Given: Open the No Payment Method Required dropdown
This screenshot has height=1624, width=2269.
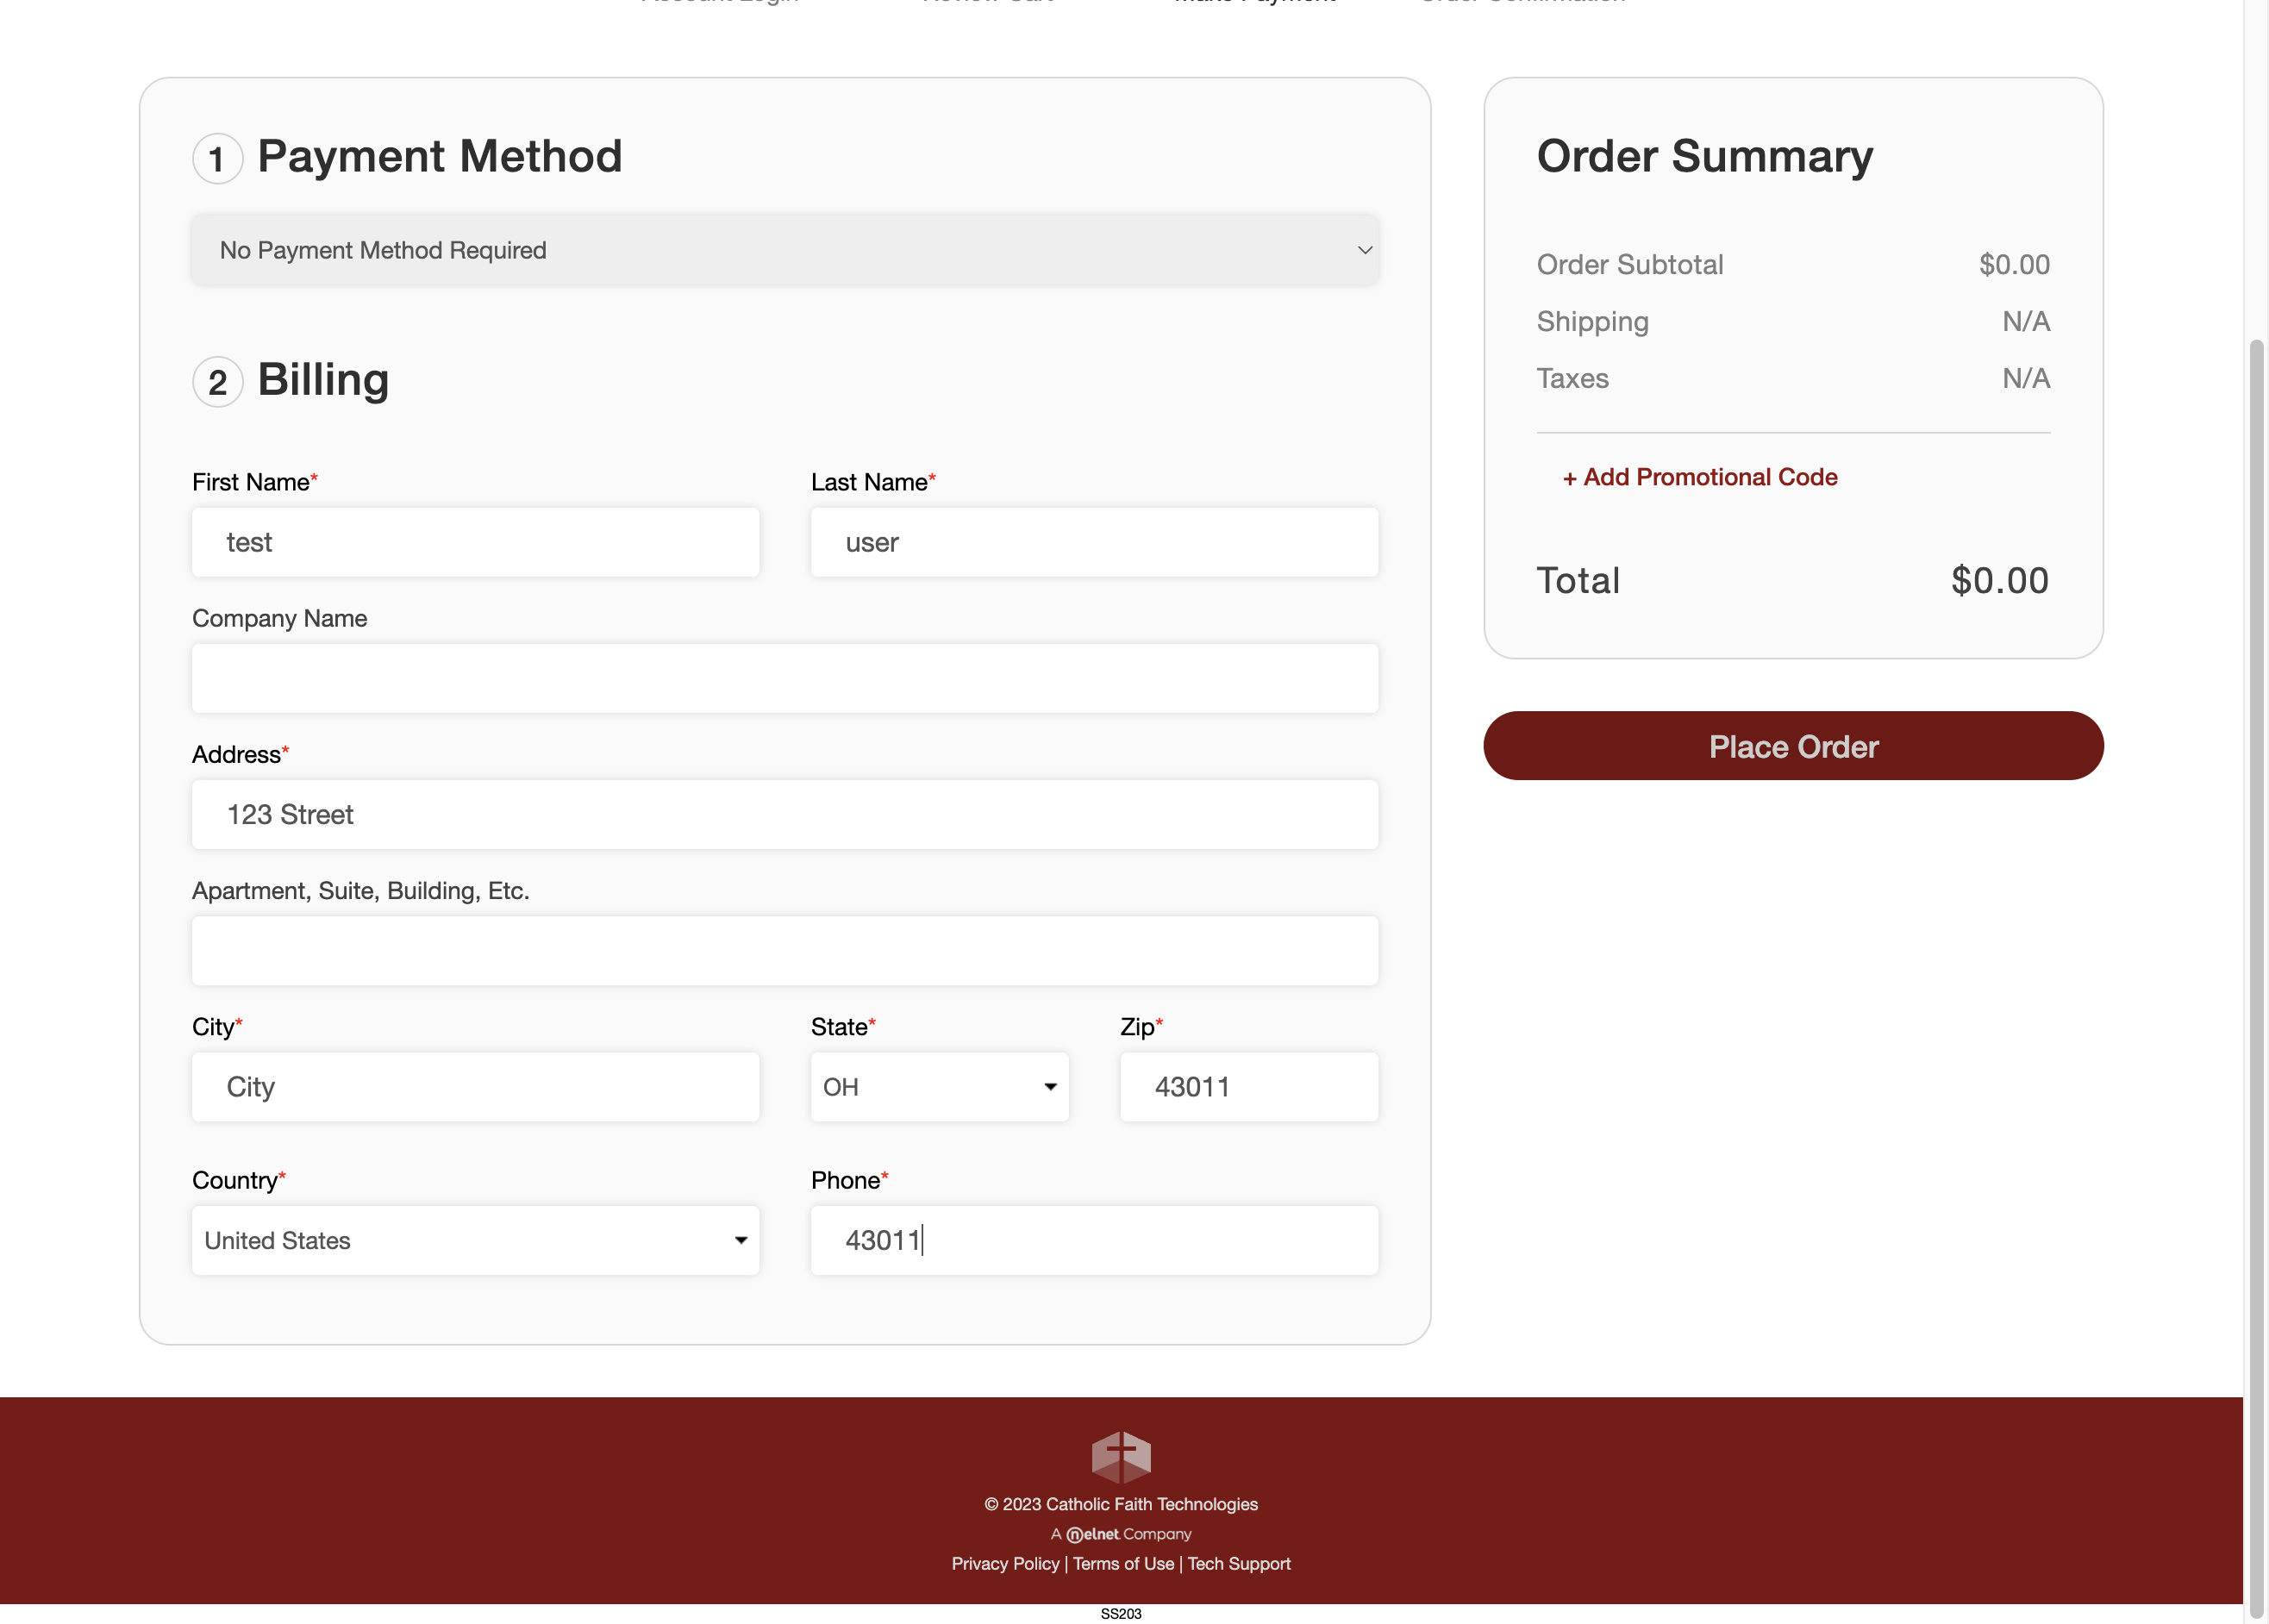Looking at the screenshot, I should click(x=785, y=250).
